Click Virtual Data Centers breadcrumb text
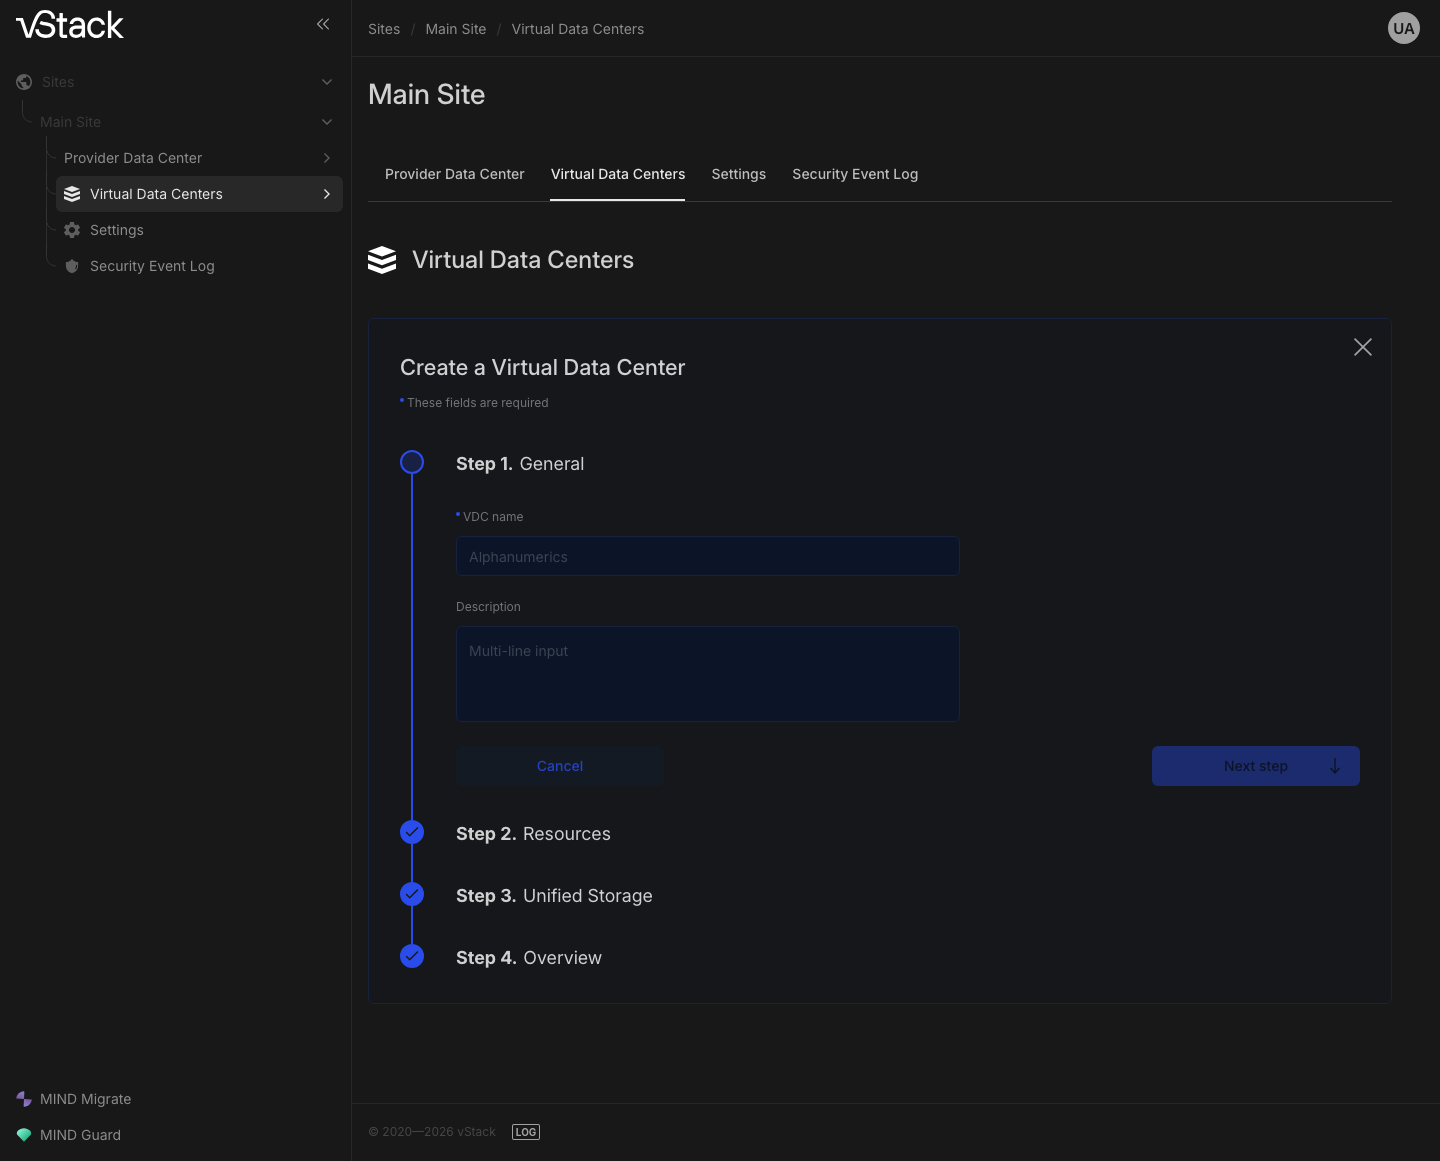 [578, 29]
